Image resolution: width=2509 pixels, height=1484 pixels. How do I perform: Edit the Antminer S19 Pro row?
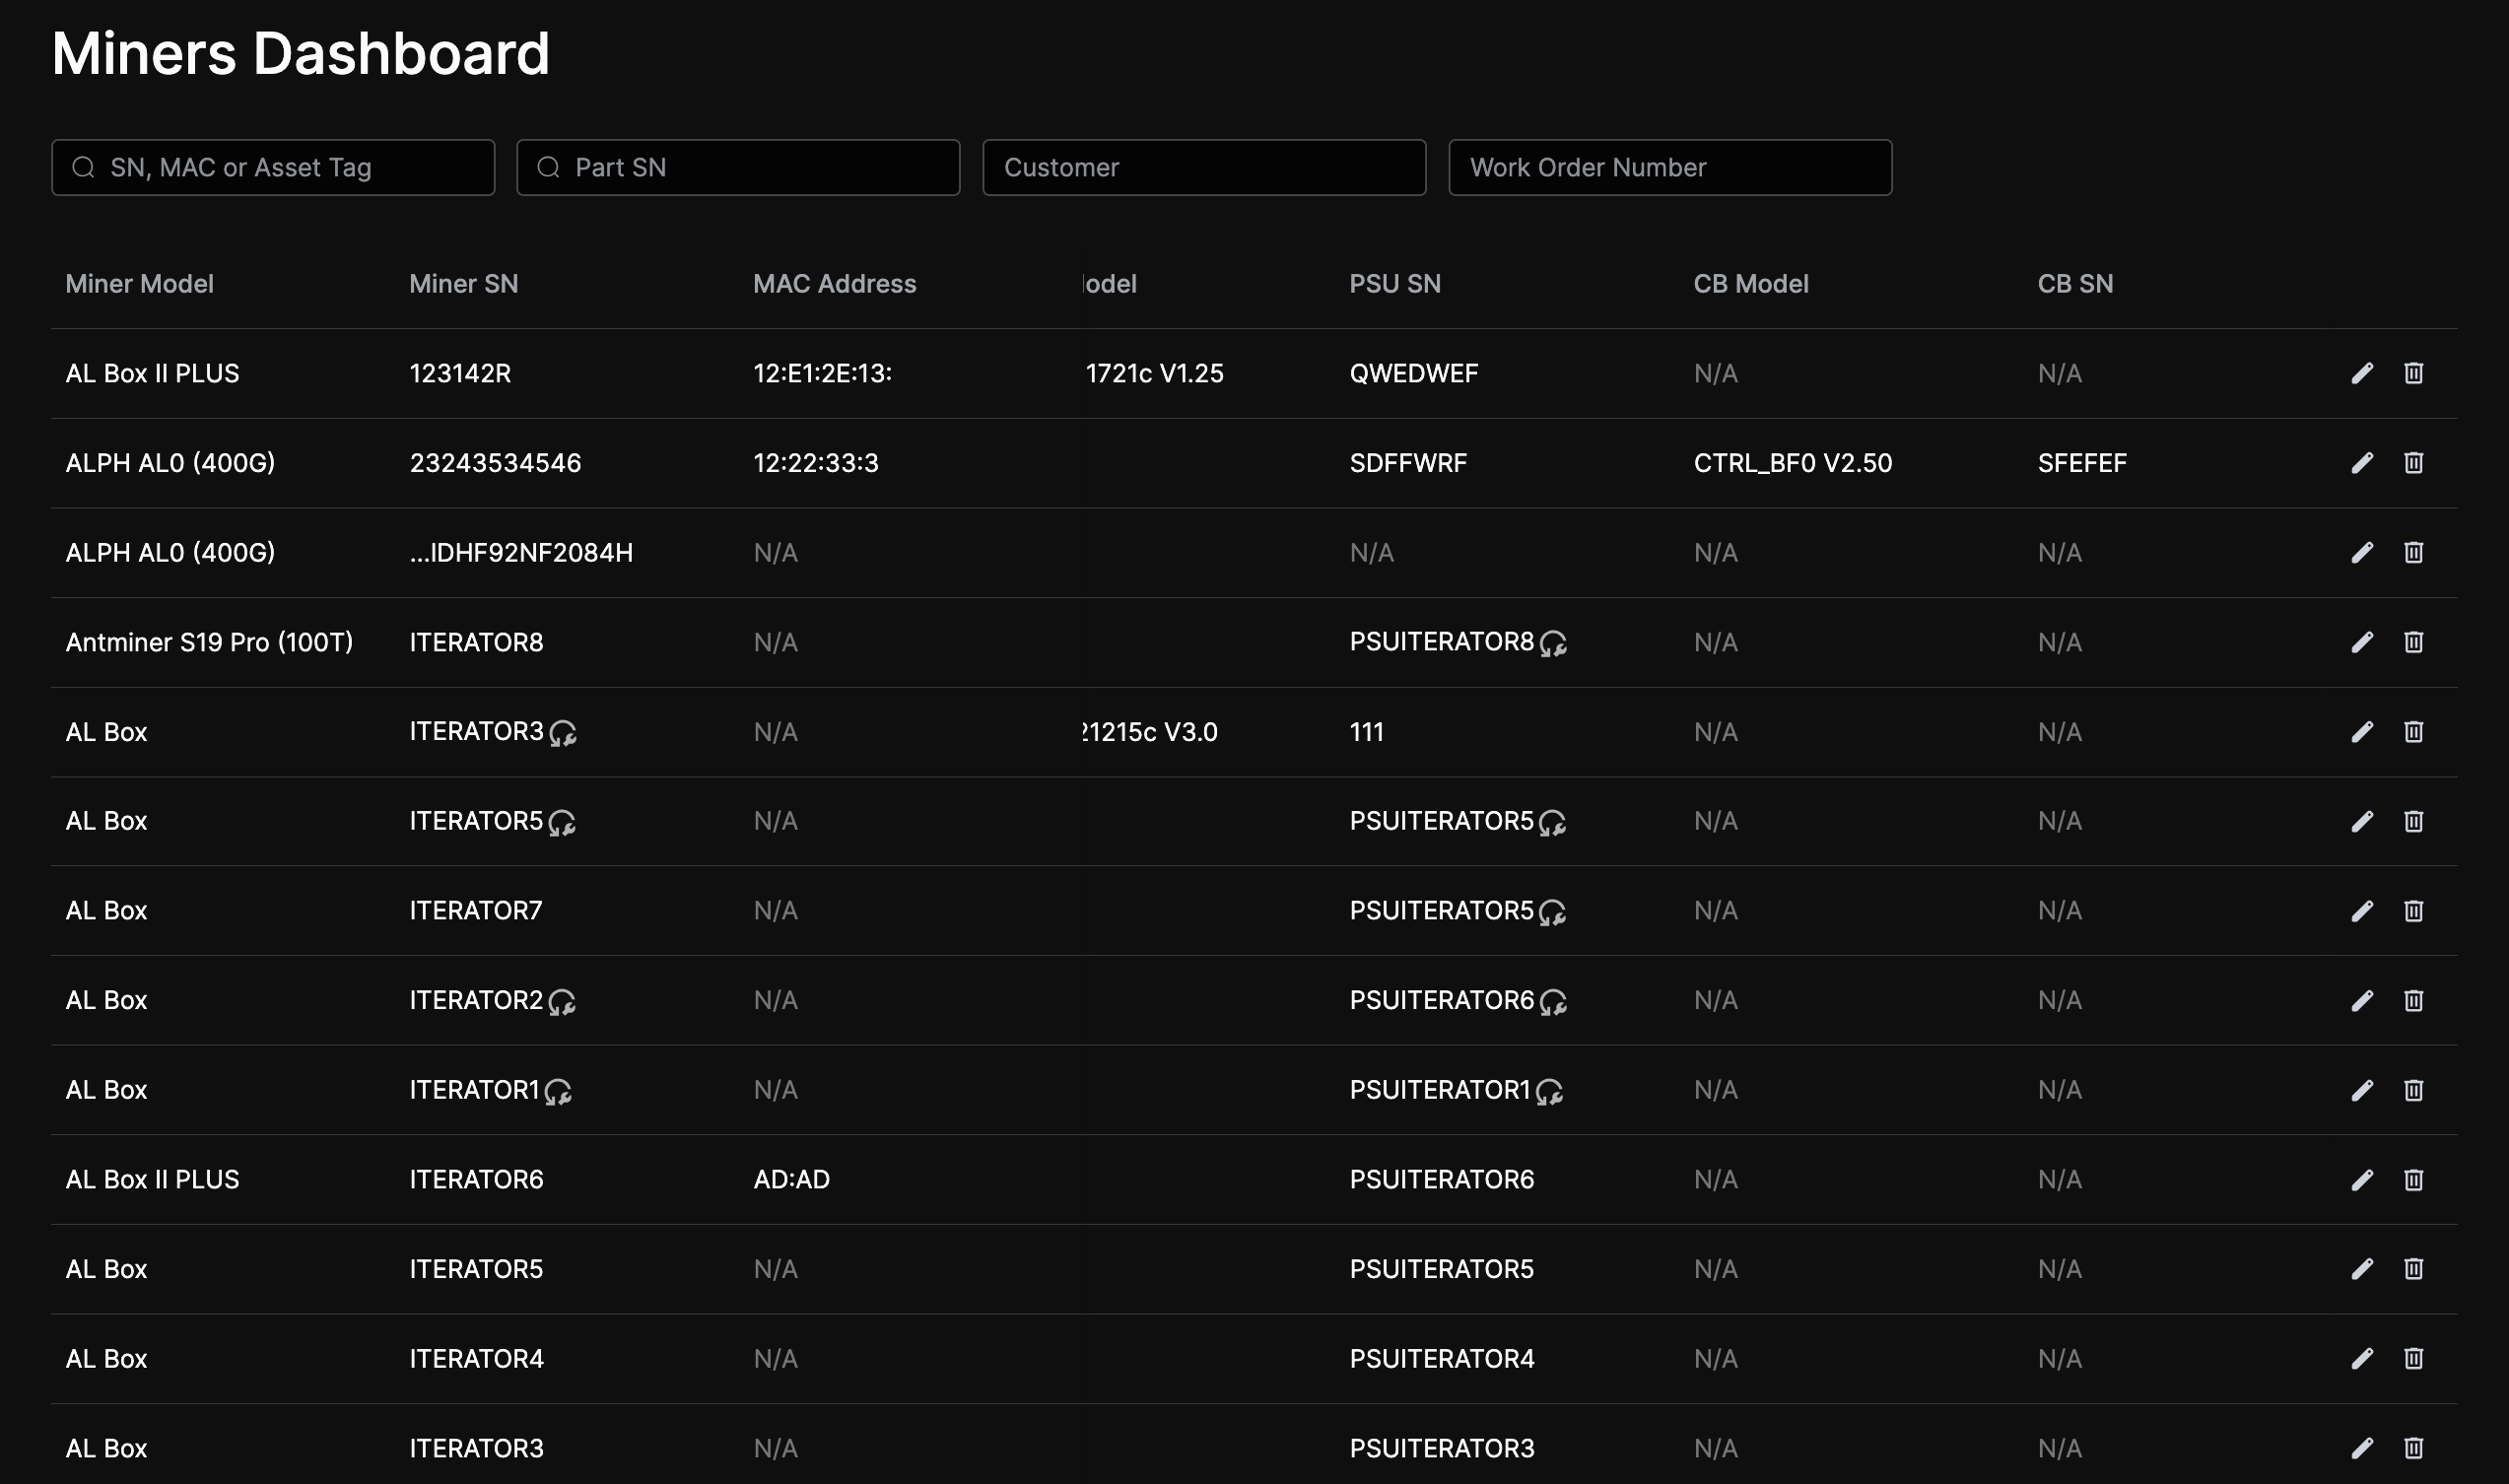[x=2362, y=641]
